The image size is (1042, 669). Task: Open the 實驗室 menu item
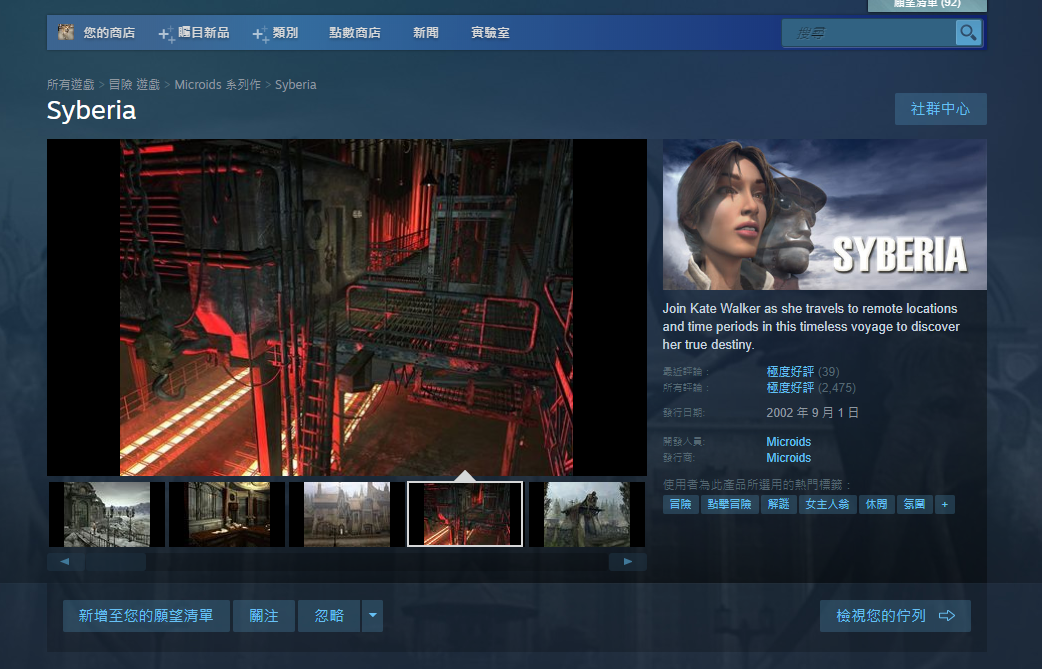click(490, 33)
